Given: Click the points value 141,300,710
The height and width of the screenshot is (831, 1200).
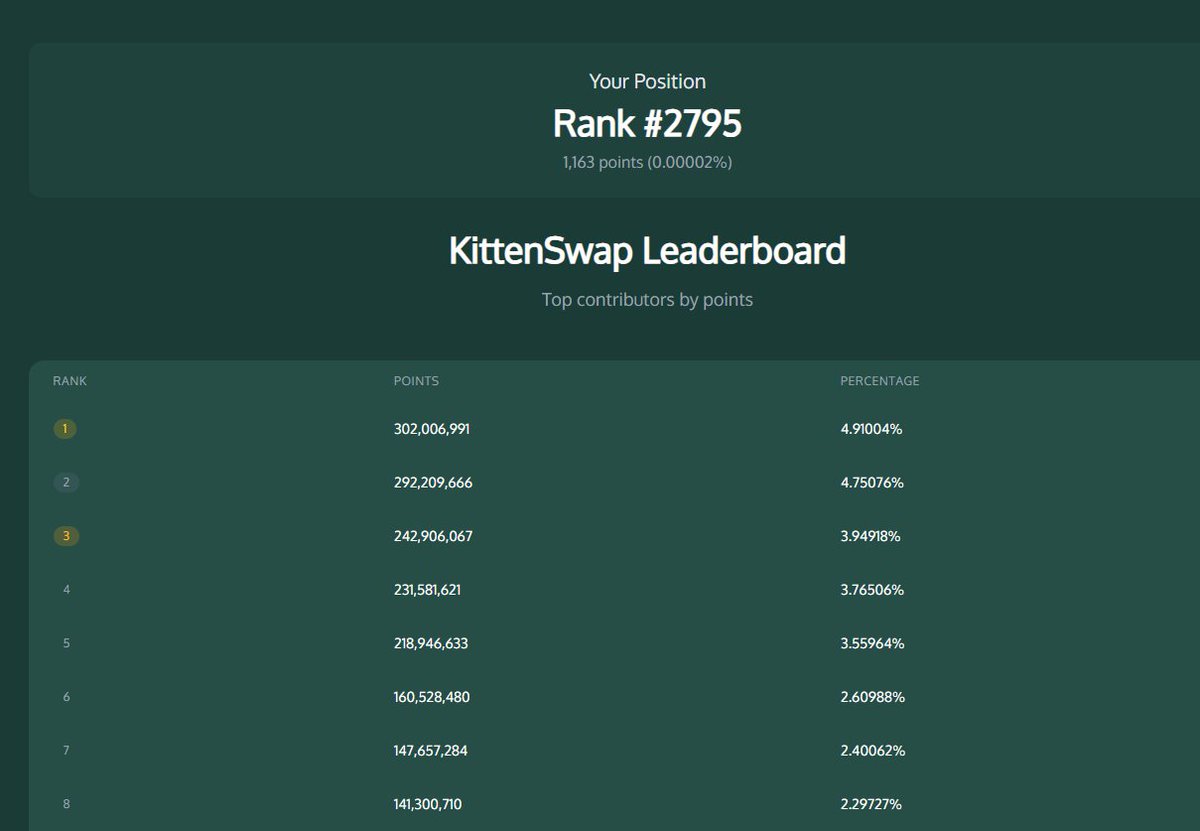Looking at the screenshot, I should (x=428, y=804).
